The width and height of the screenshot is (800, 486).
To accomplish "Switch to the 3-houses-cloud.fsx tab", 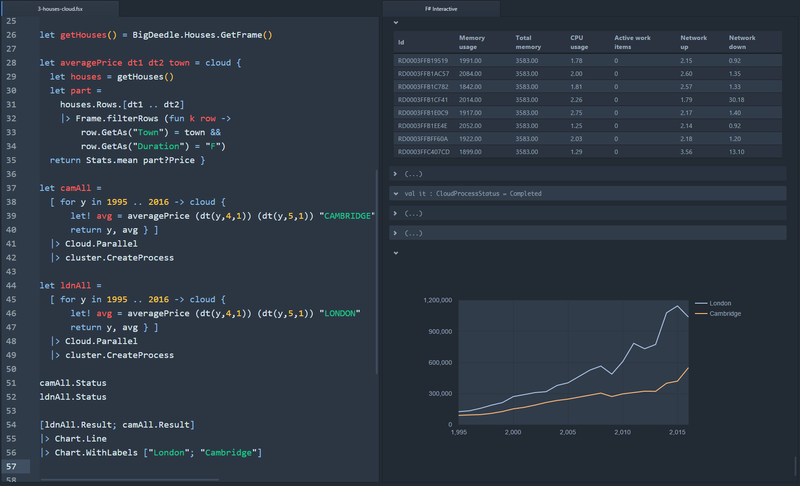I will pos(60,8).
